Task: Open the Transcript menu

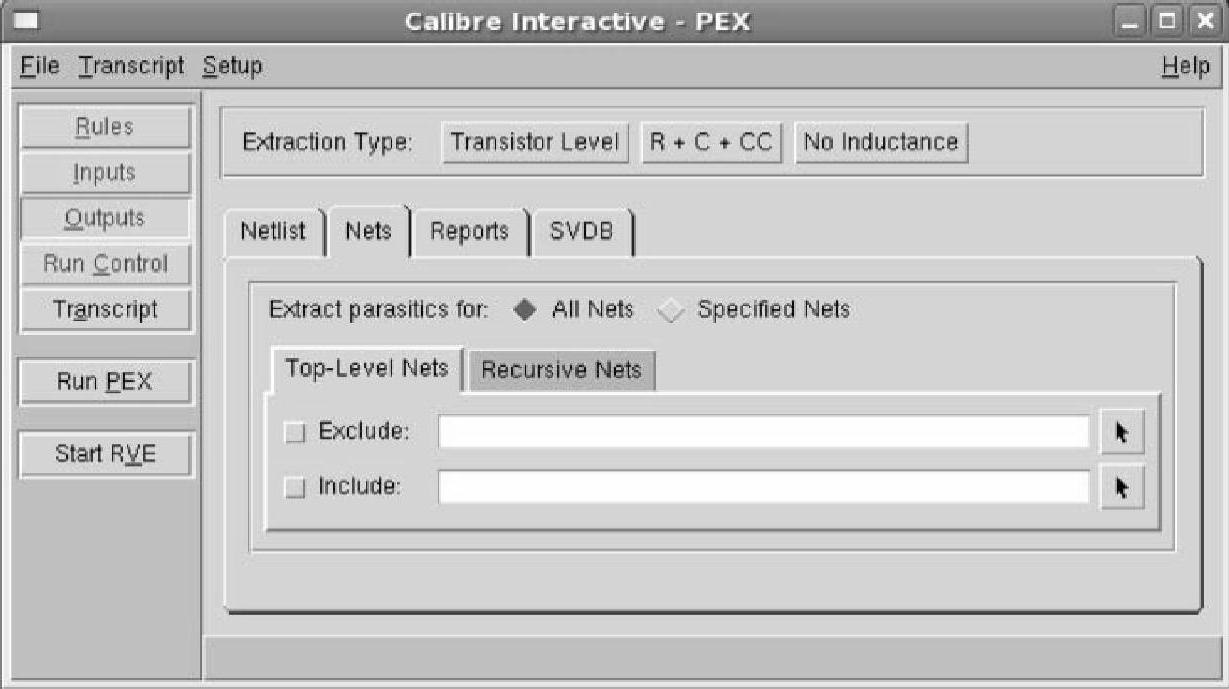Action: coord(132,67)
